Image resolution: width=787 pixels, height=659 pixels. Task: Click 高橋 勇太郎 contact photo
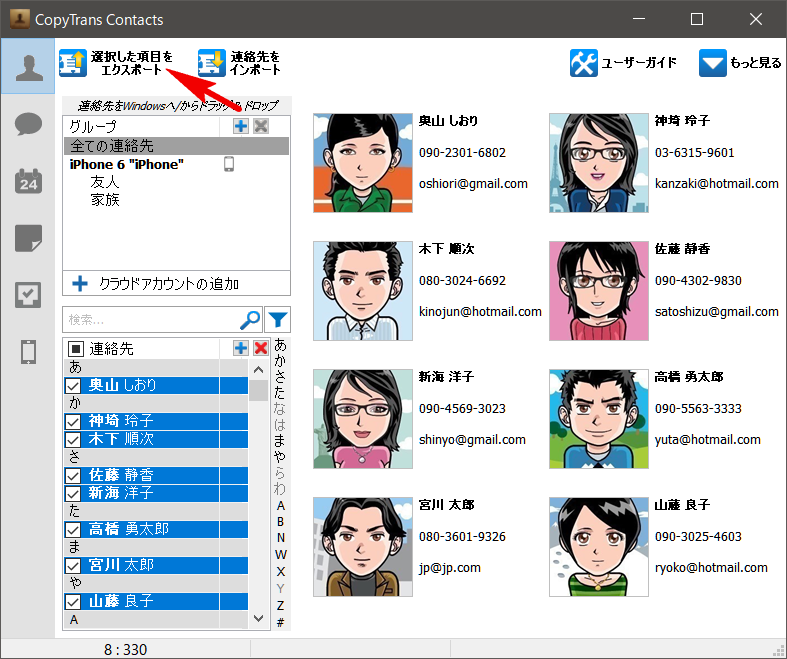click(x=599, y=419)
